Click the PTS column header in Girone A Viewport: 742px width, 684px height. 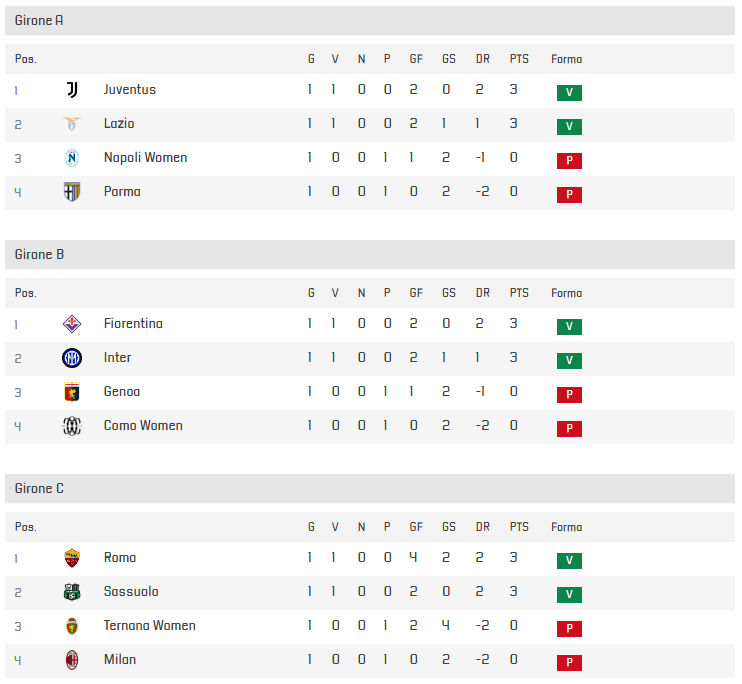point(519,59)
